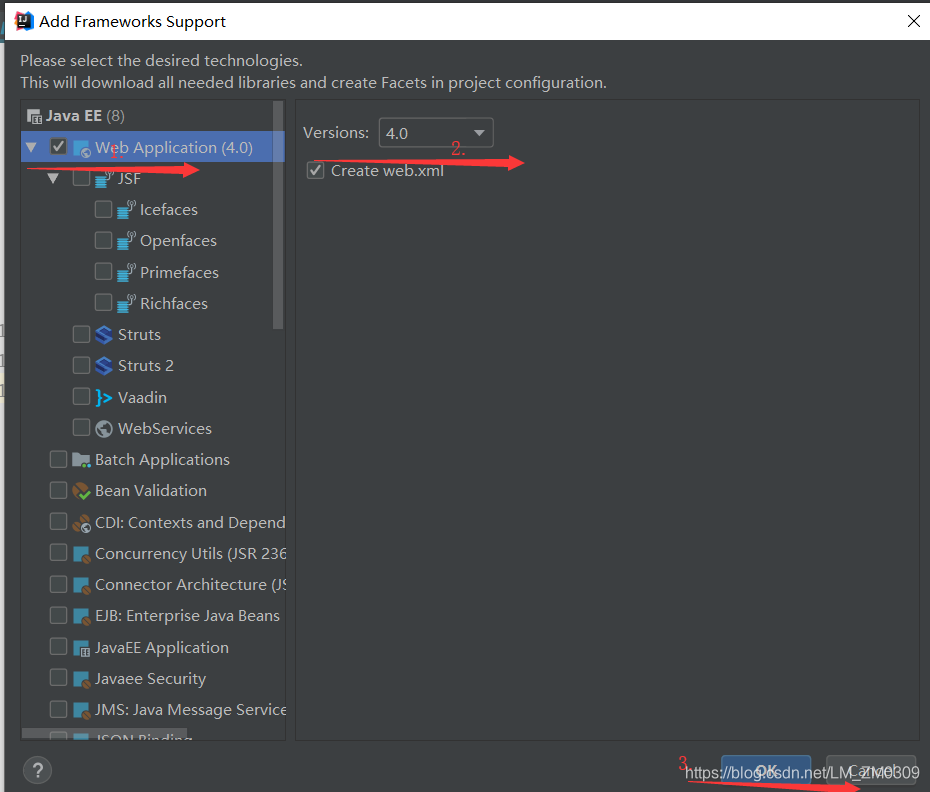The height and width of the screenshot is (792, 930).
Task: Click the Struts 2 icon
Action: pyautogui.click(x=104, y=365)
